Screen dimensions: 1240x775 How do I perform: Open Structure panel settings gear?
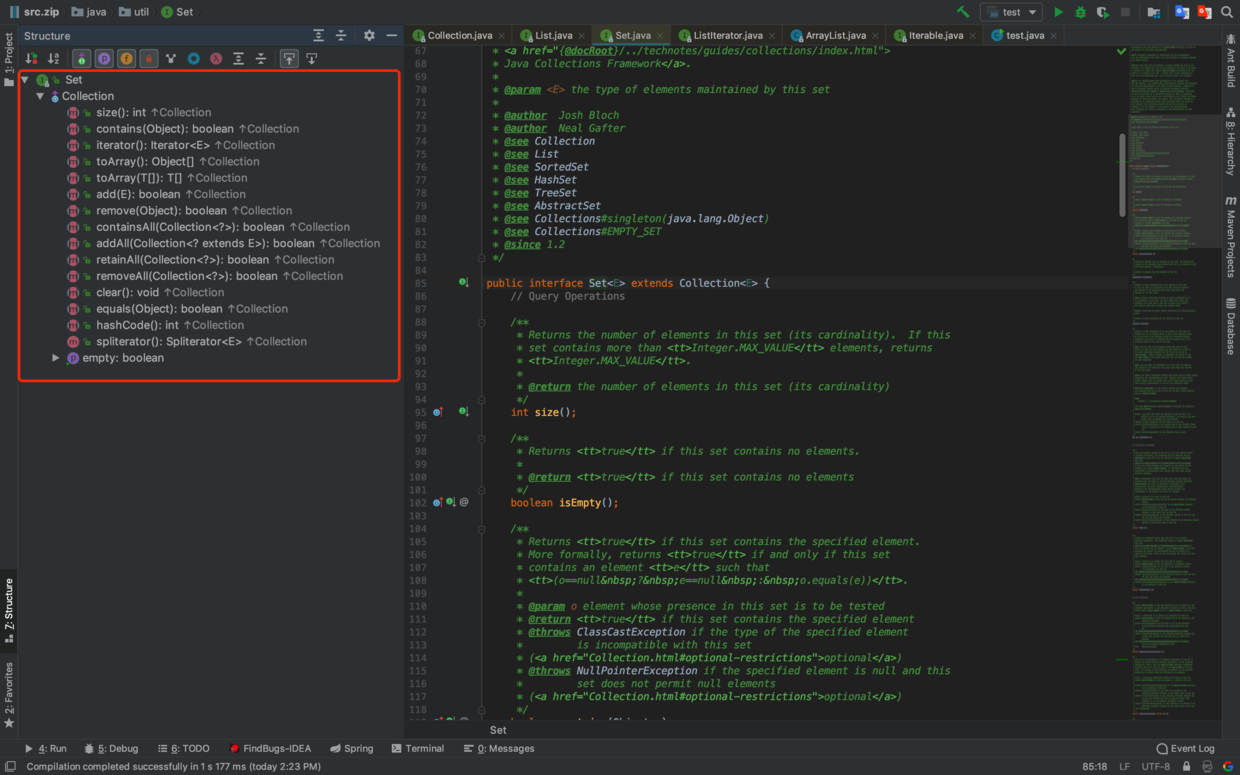(x=369, y=35)
